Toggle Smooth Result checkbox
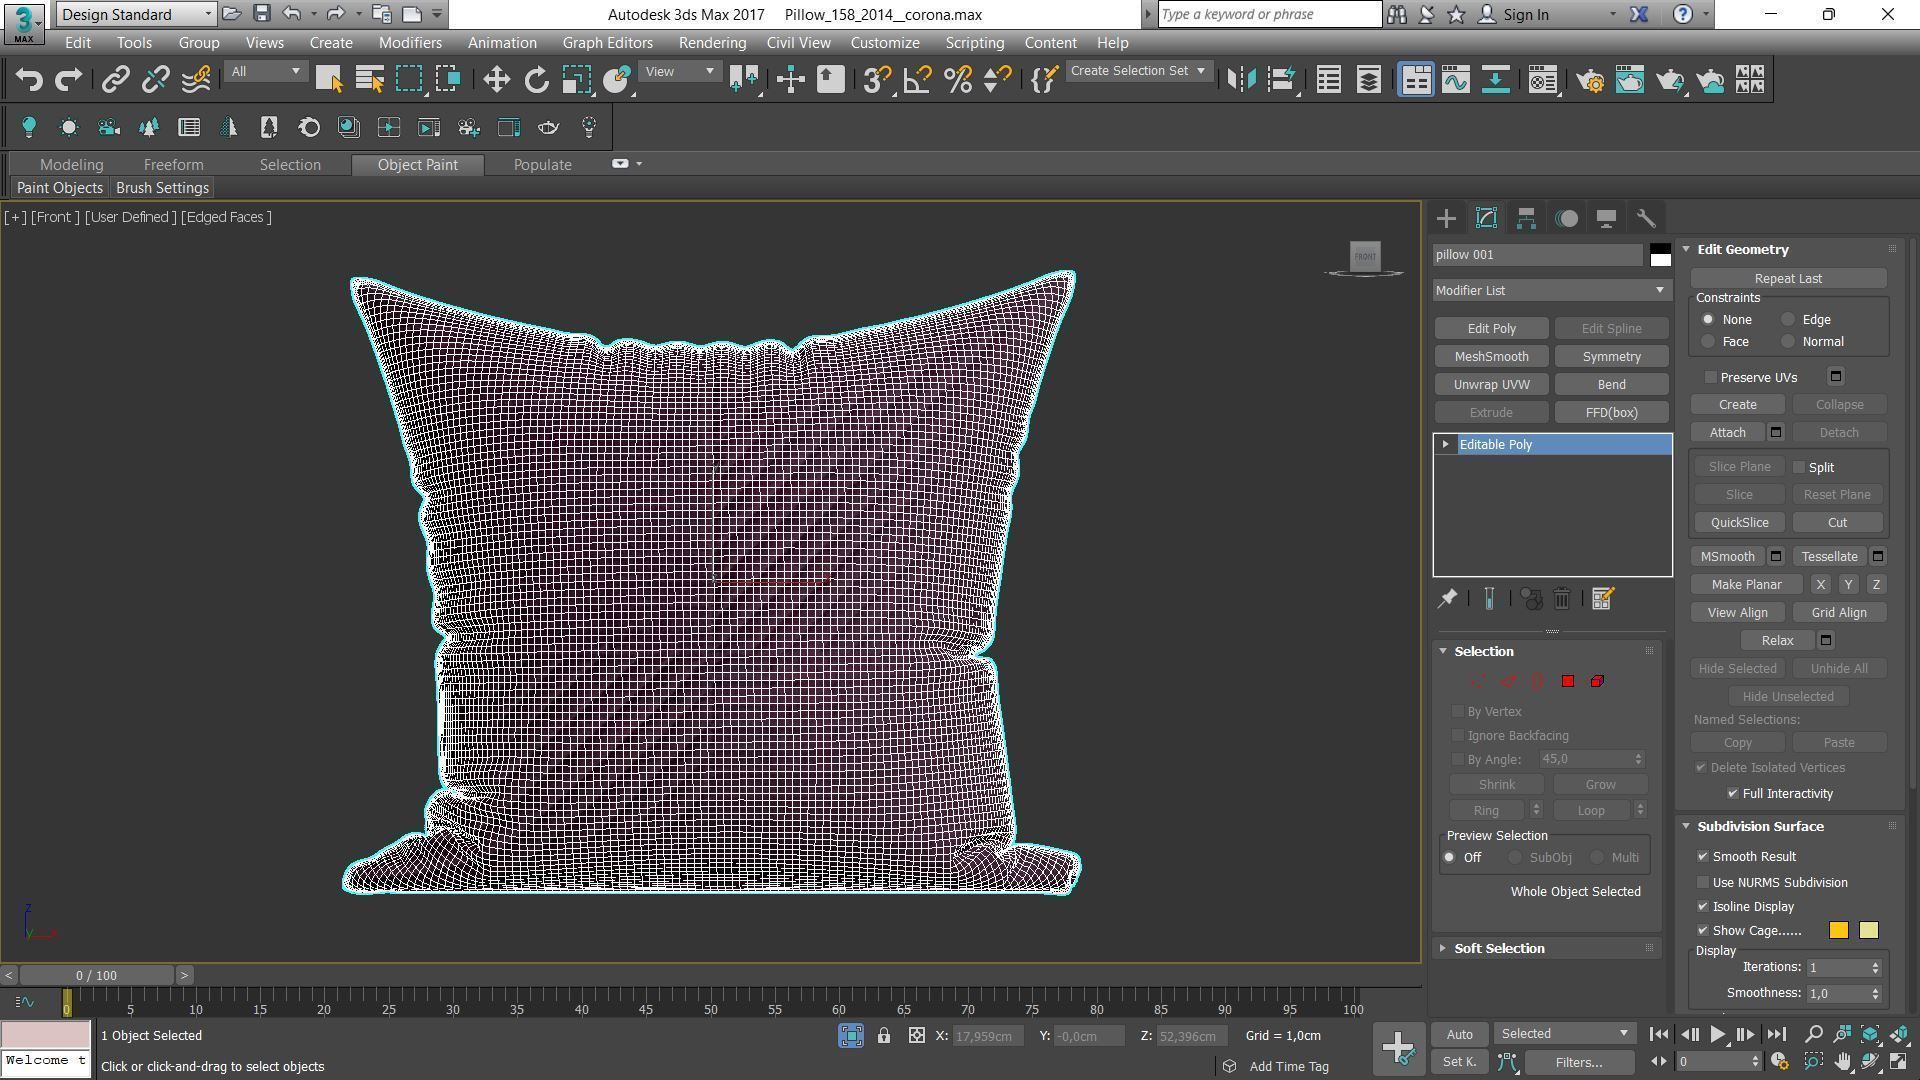This screenshot has width=1920, height=1080. [1703, 856]
